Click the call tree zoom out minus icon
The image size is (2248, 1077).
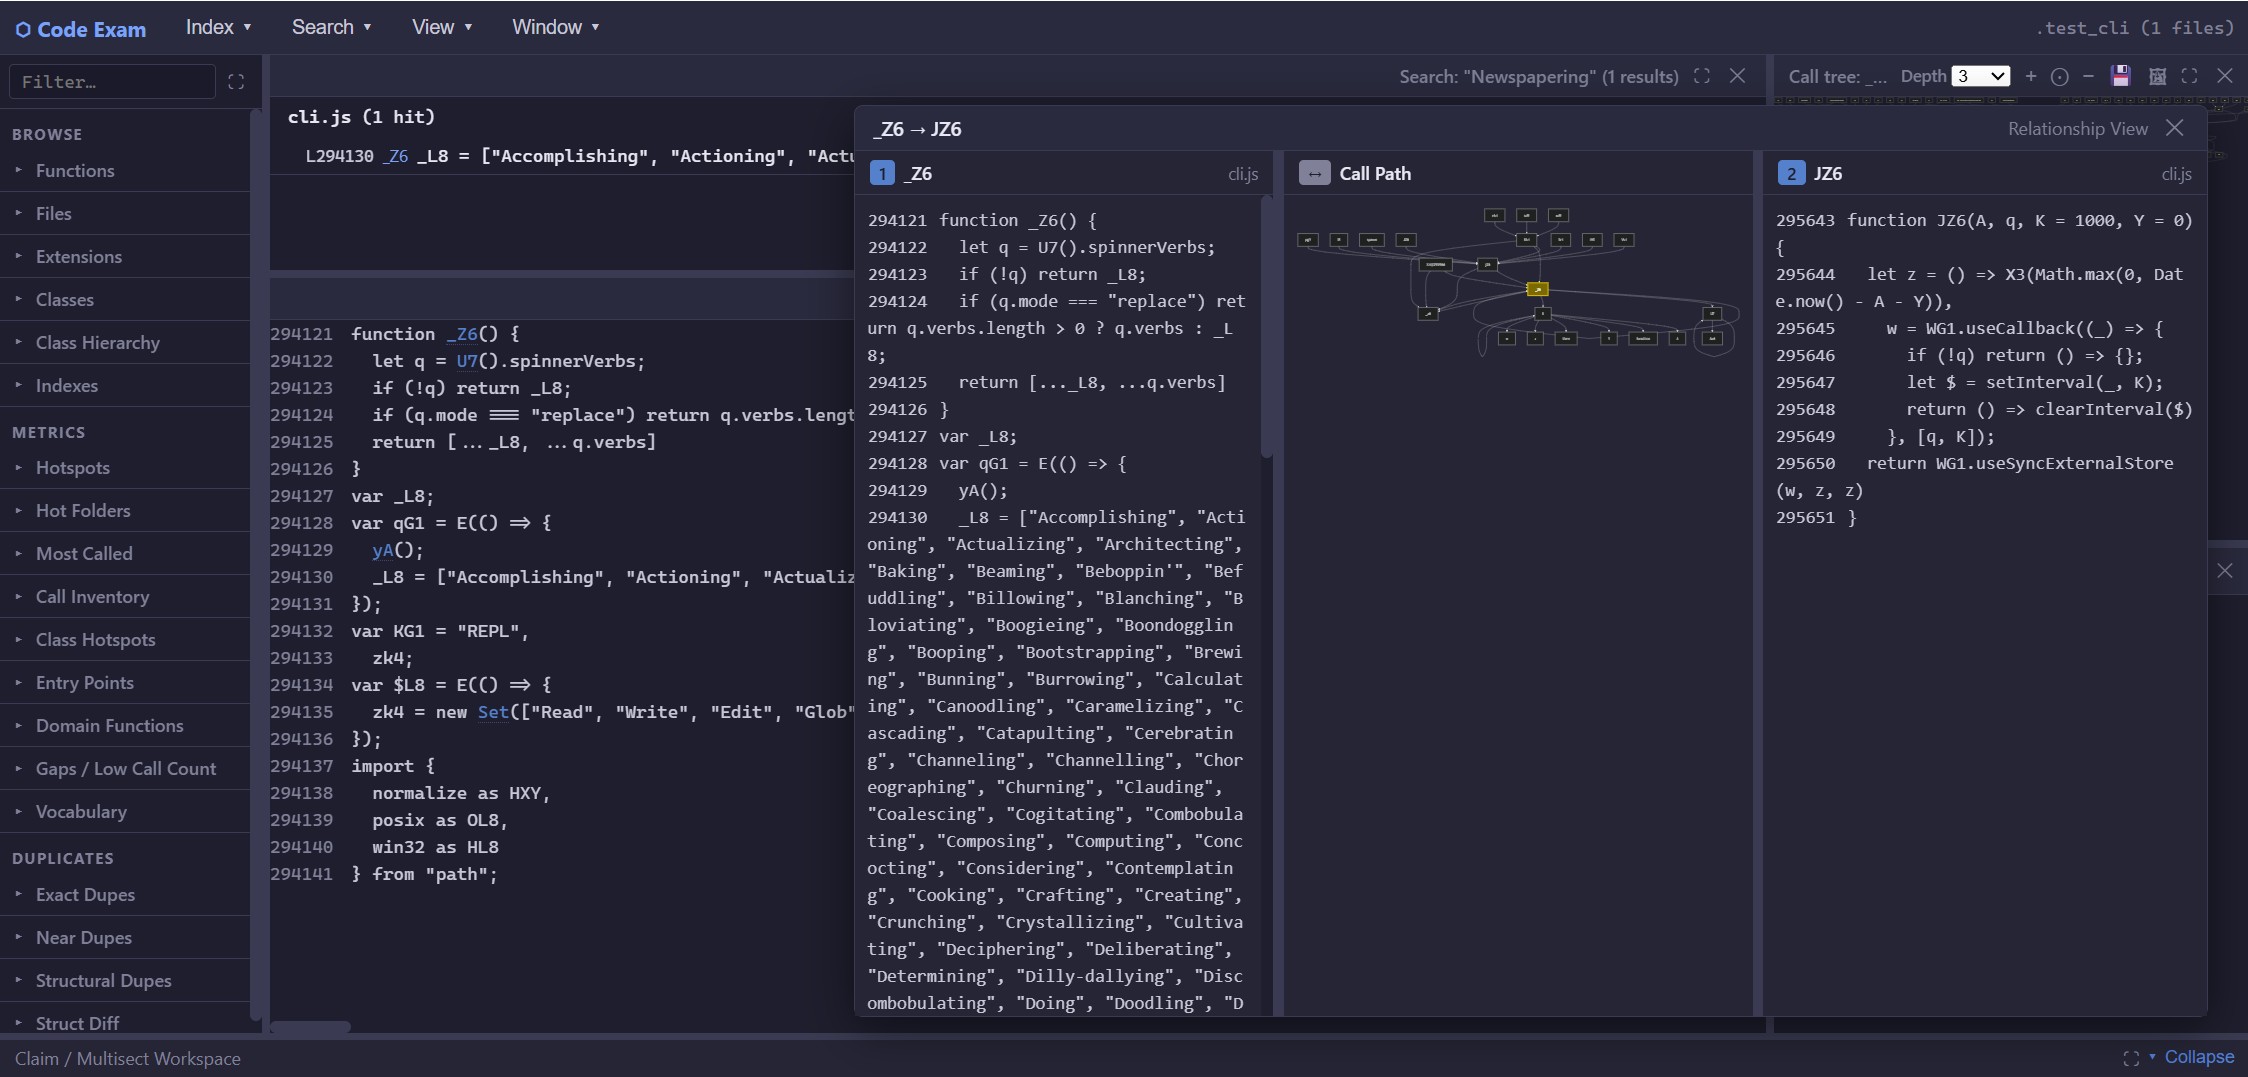coord(2088,76)
